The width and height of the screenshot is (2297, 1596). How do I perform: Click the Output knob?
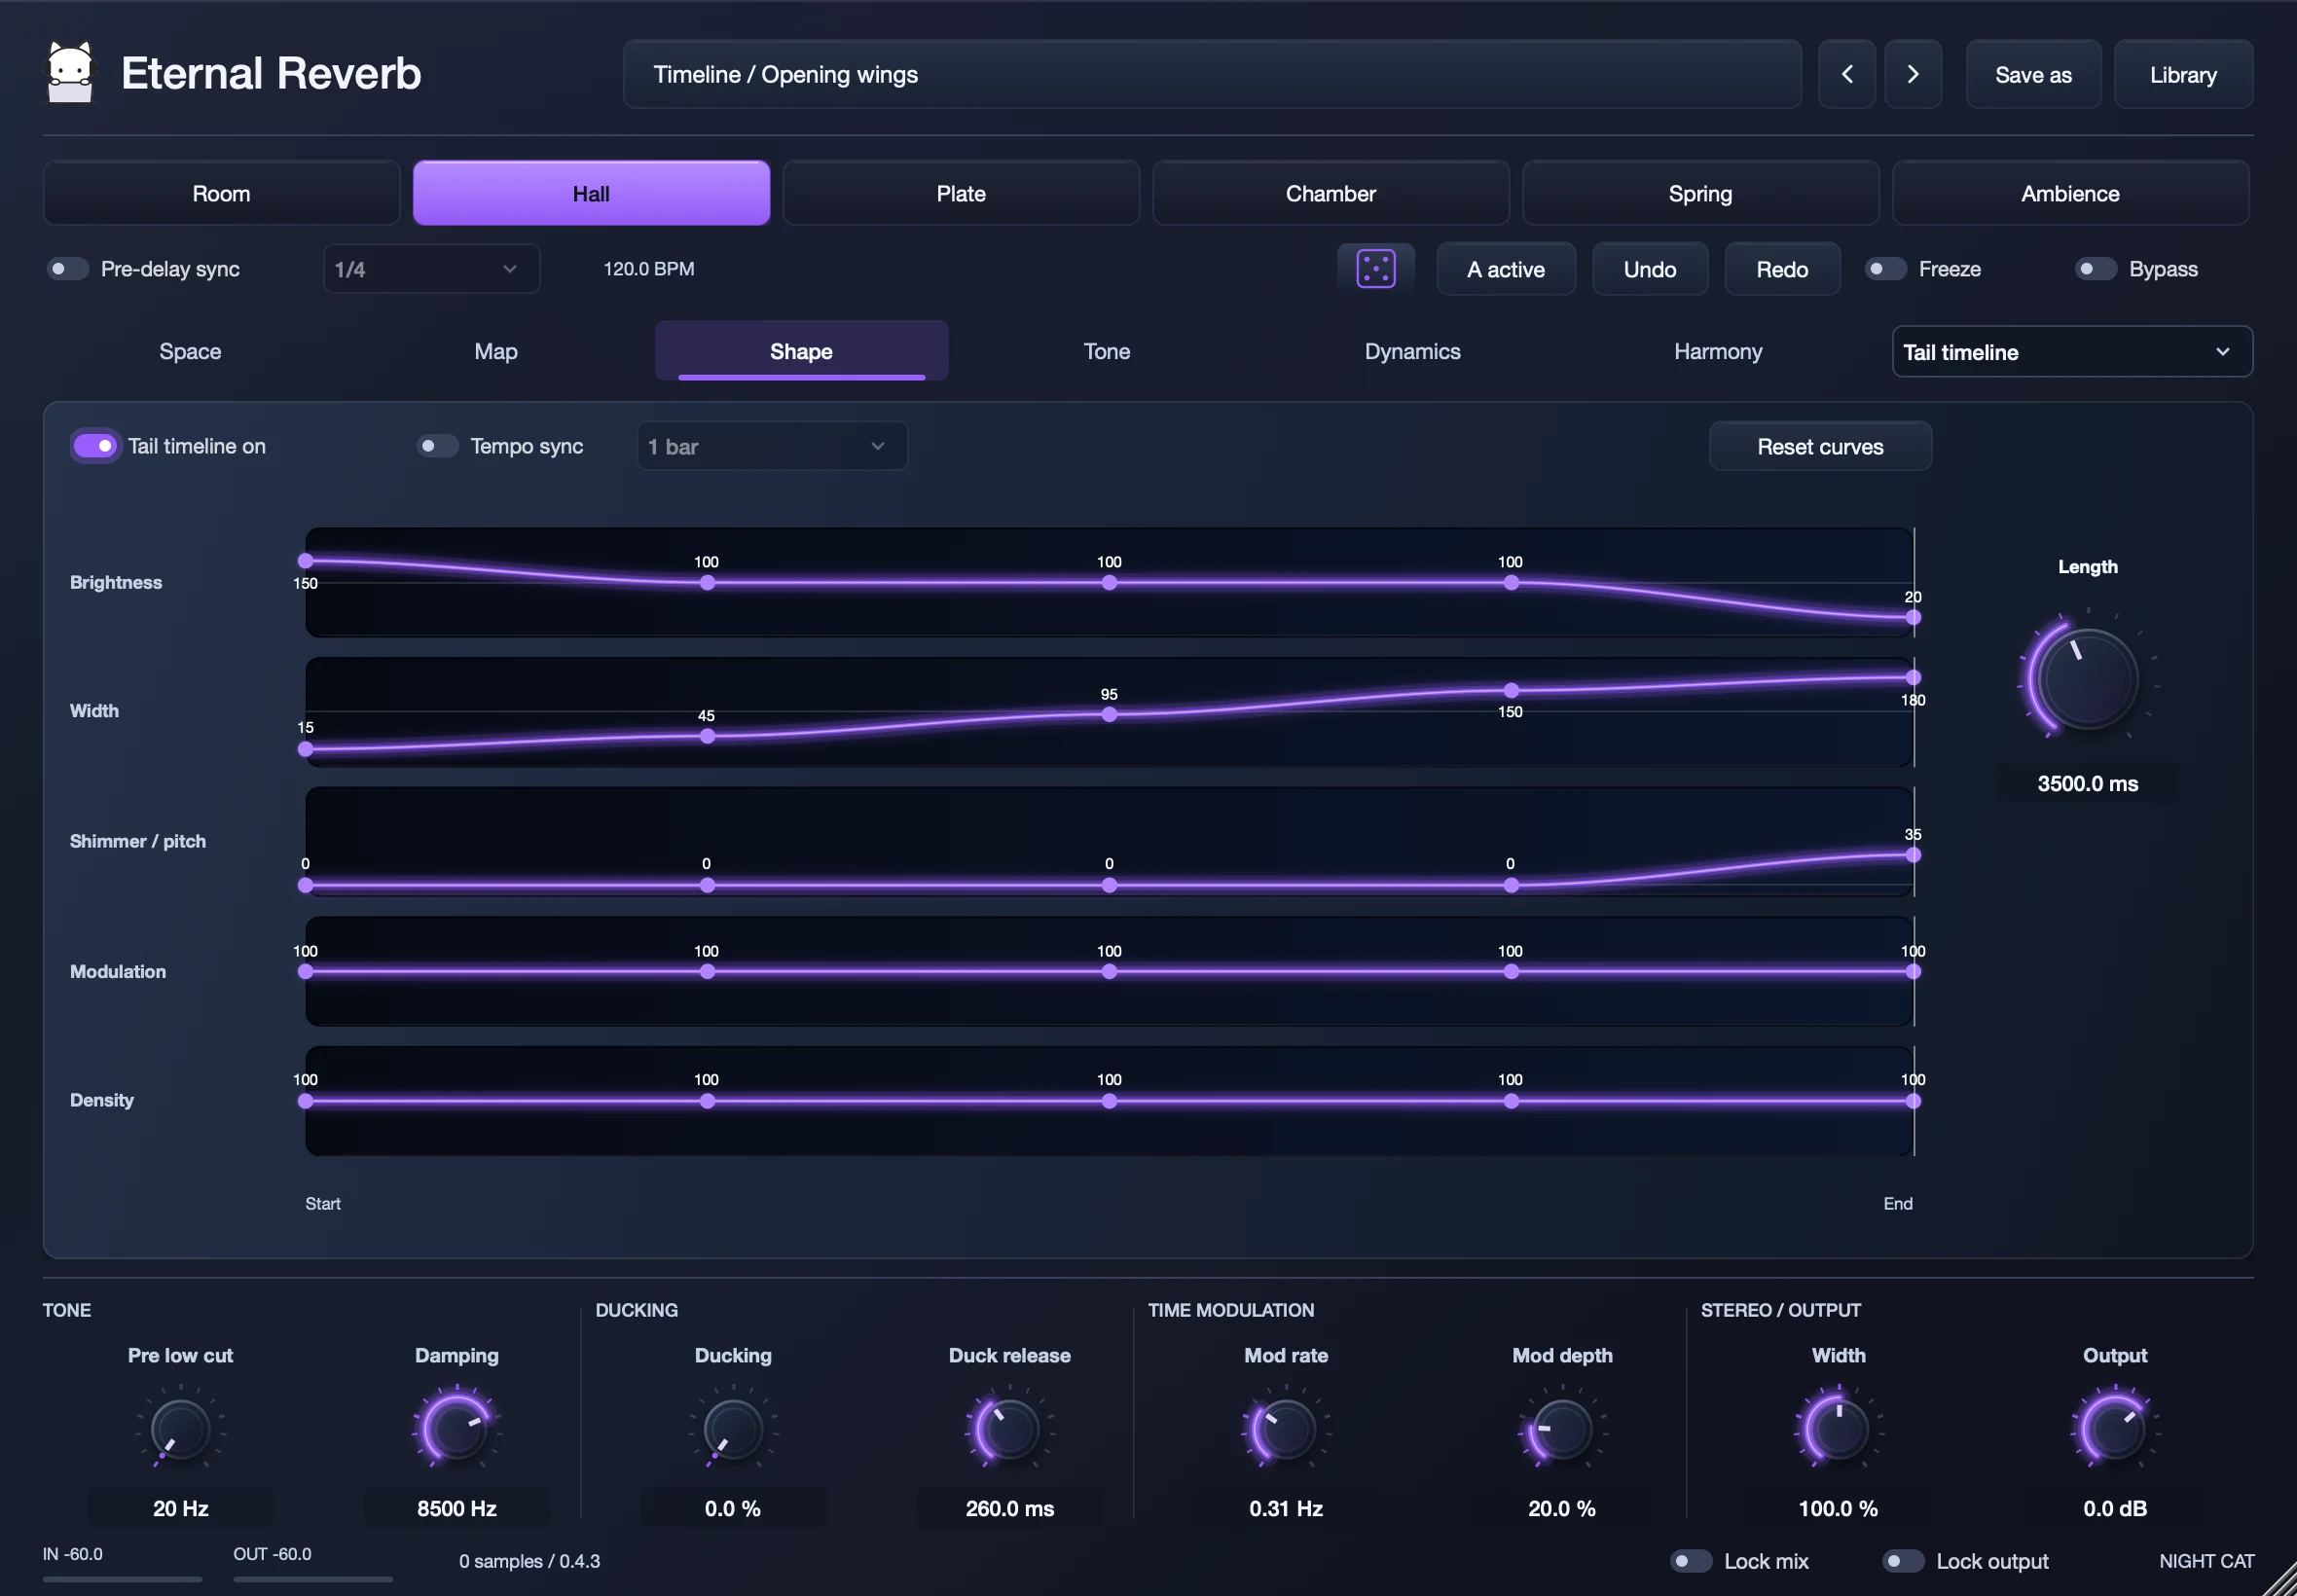(x=2114, y=1430)
